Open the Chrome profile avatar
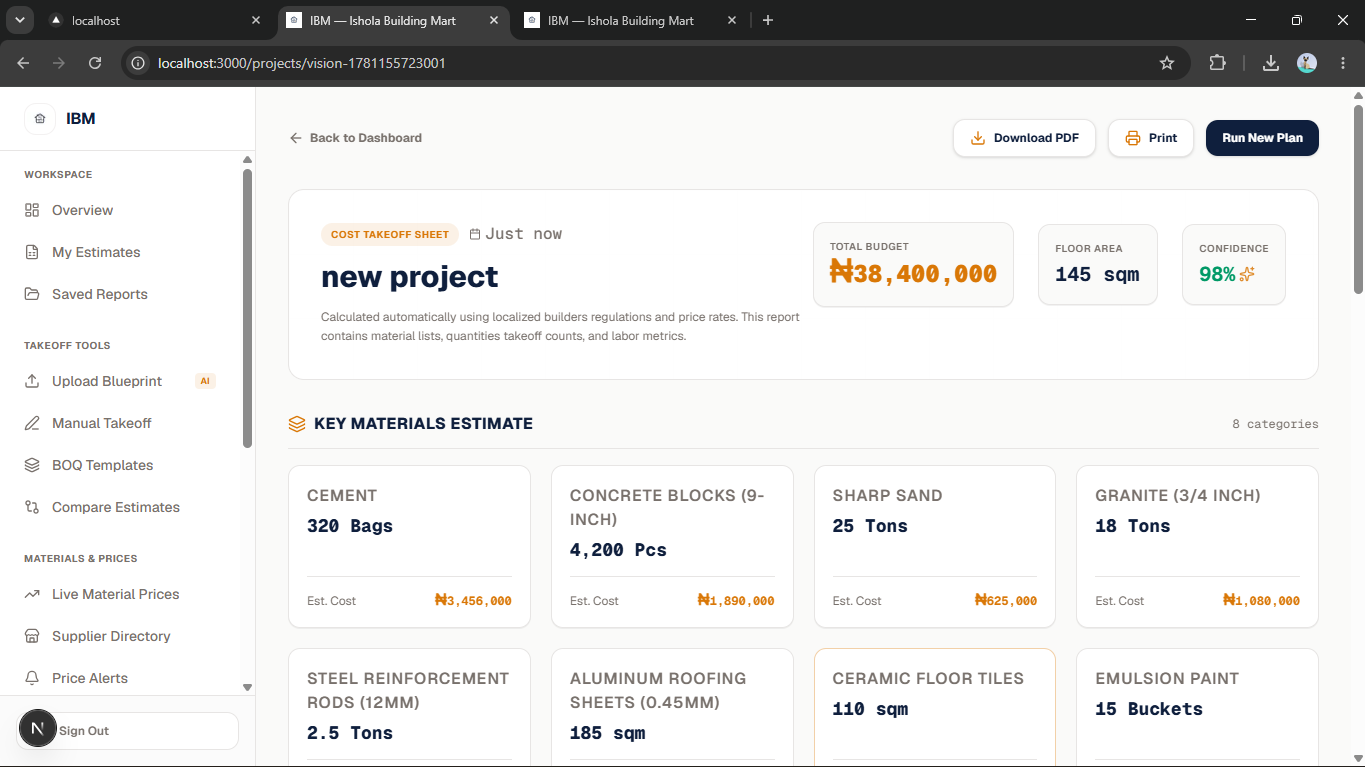 pos(1307,63)
